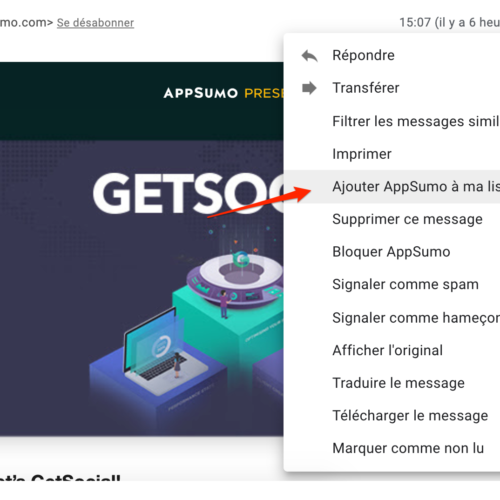Image resolution: width=500 pixels, height=500 pixels.
Task: Choose Supprimer ce message
Action: click(x=392, y=219)
